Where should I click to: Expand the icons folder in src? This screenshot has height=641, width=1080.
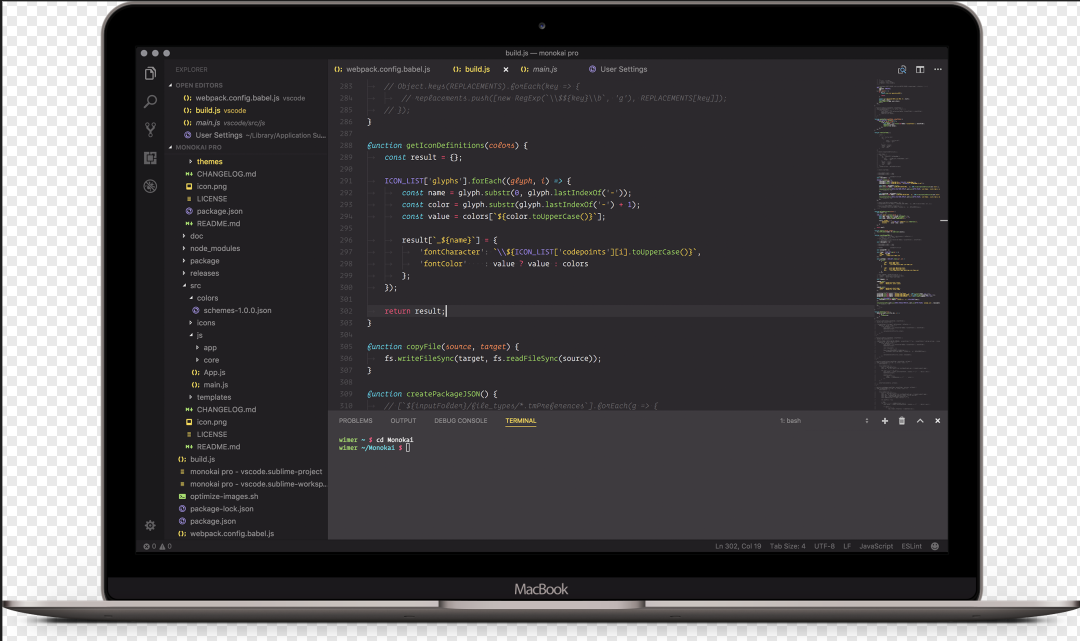205,323
